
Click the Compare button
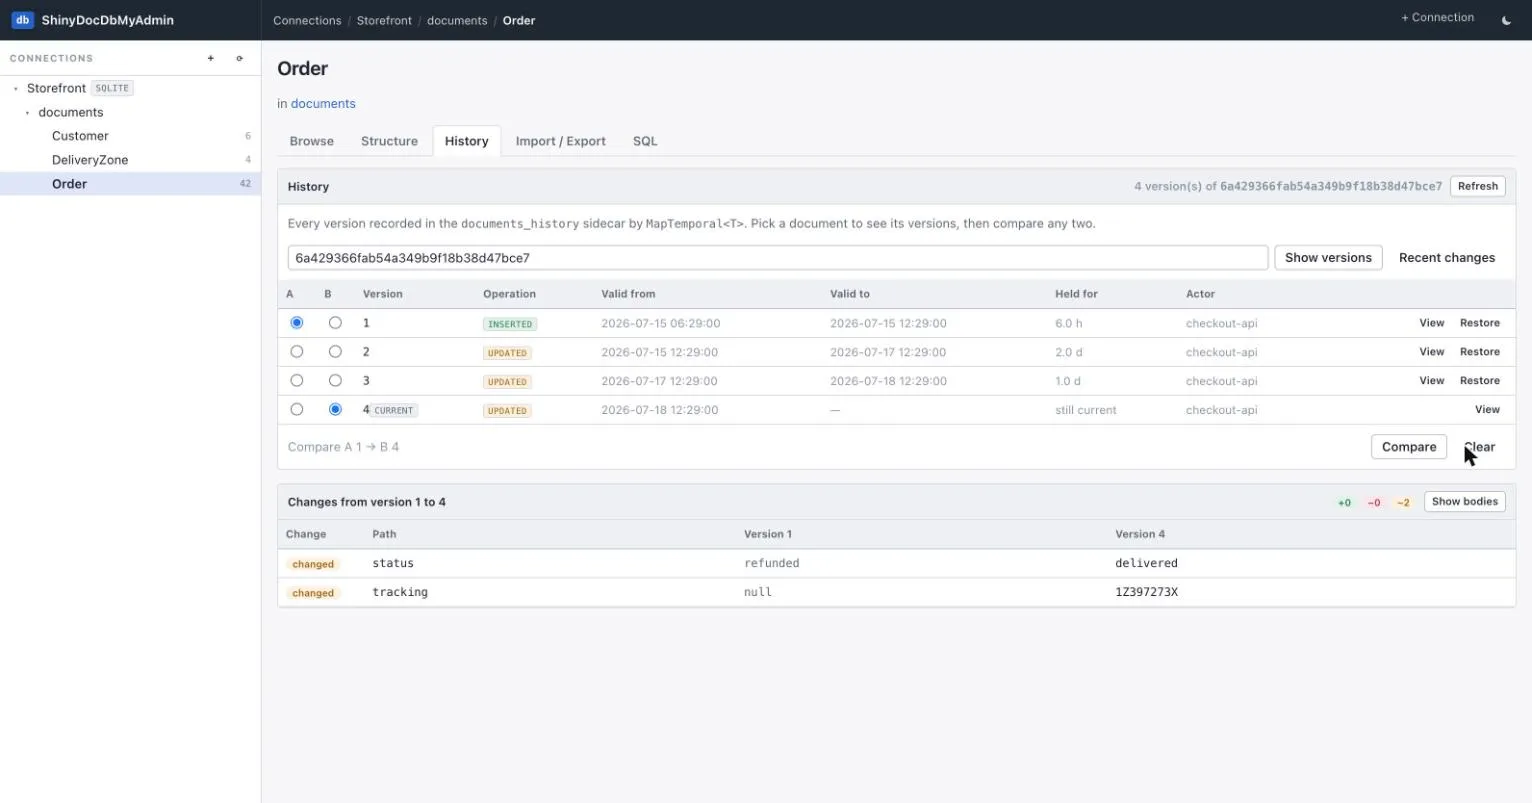click(1409, 447)
